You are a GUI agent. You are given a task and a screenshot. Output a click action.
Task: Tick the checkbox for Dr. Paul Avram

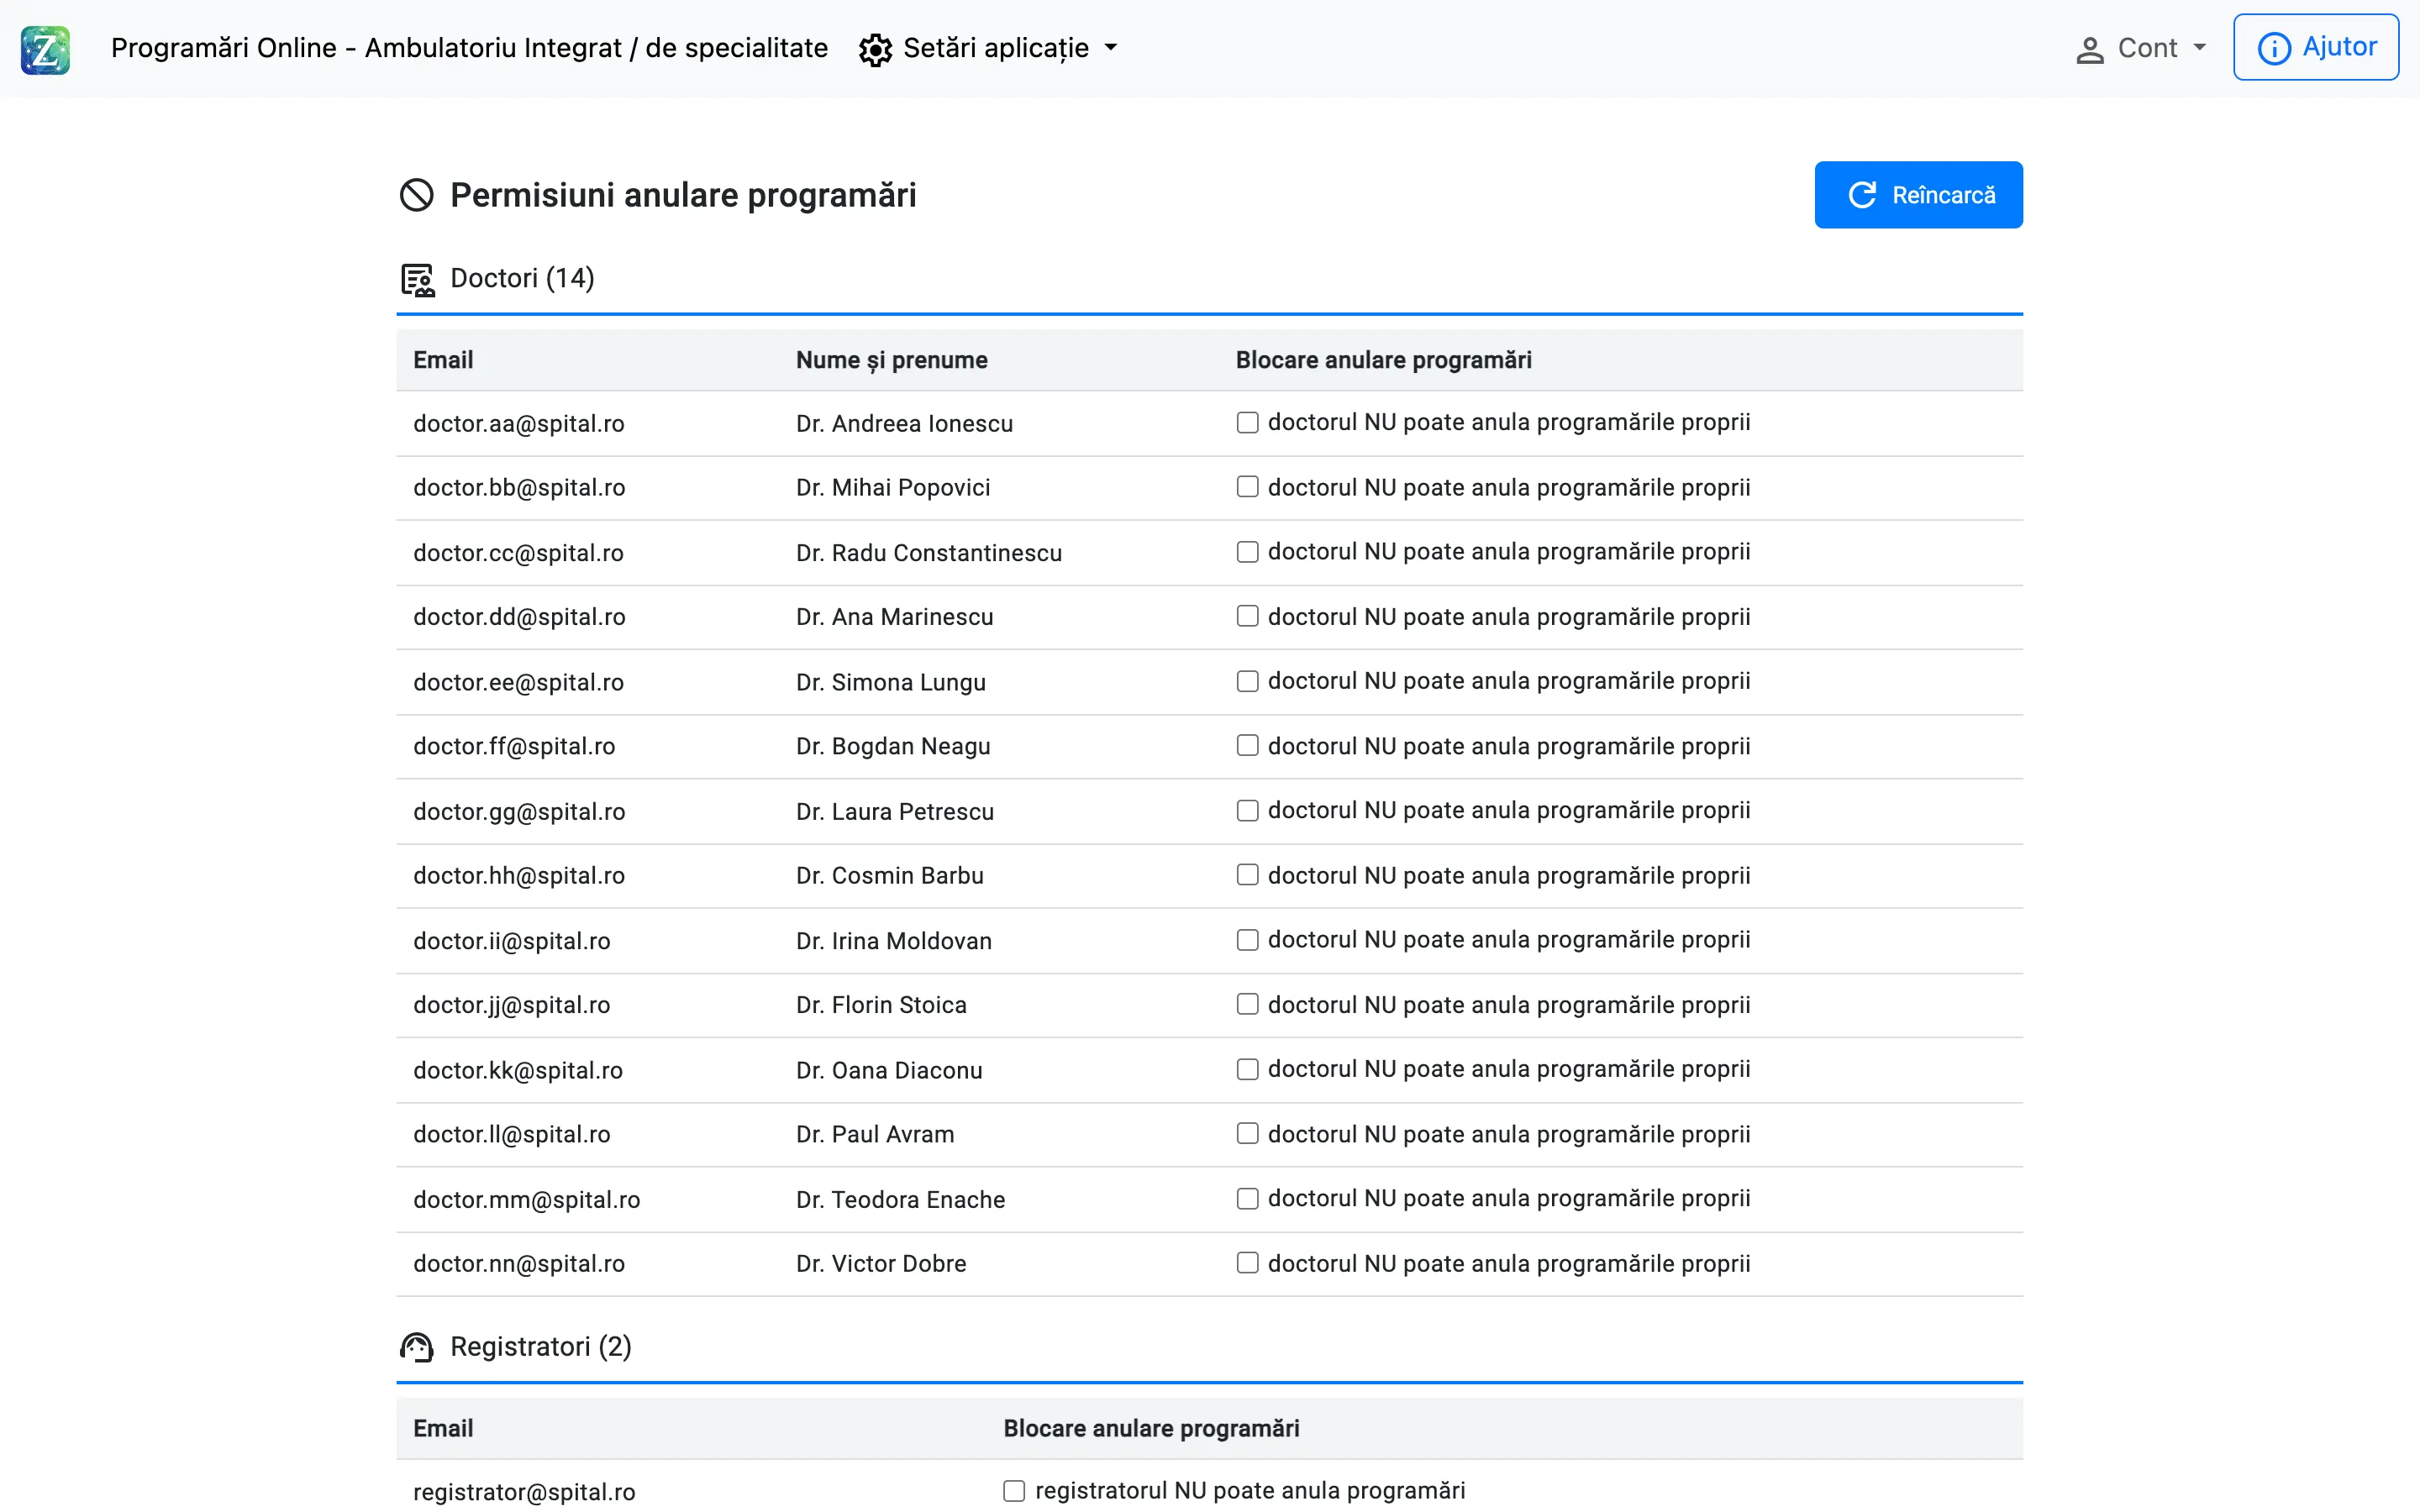coord(1247,1133)
